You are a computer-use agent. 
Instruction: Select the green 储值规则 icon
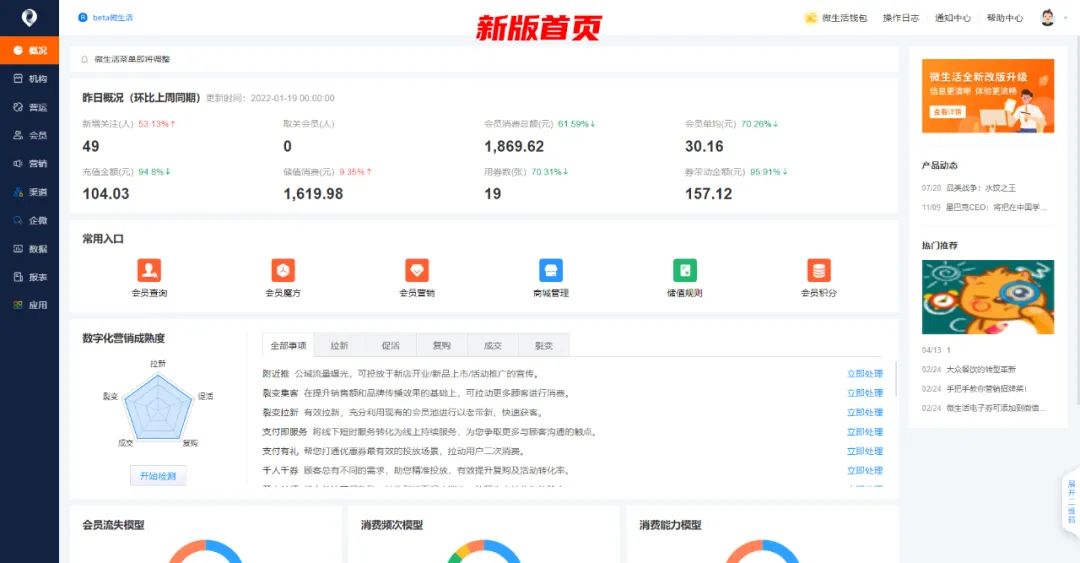[x=685, y=270]
